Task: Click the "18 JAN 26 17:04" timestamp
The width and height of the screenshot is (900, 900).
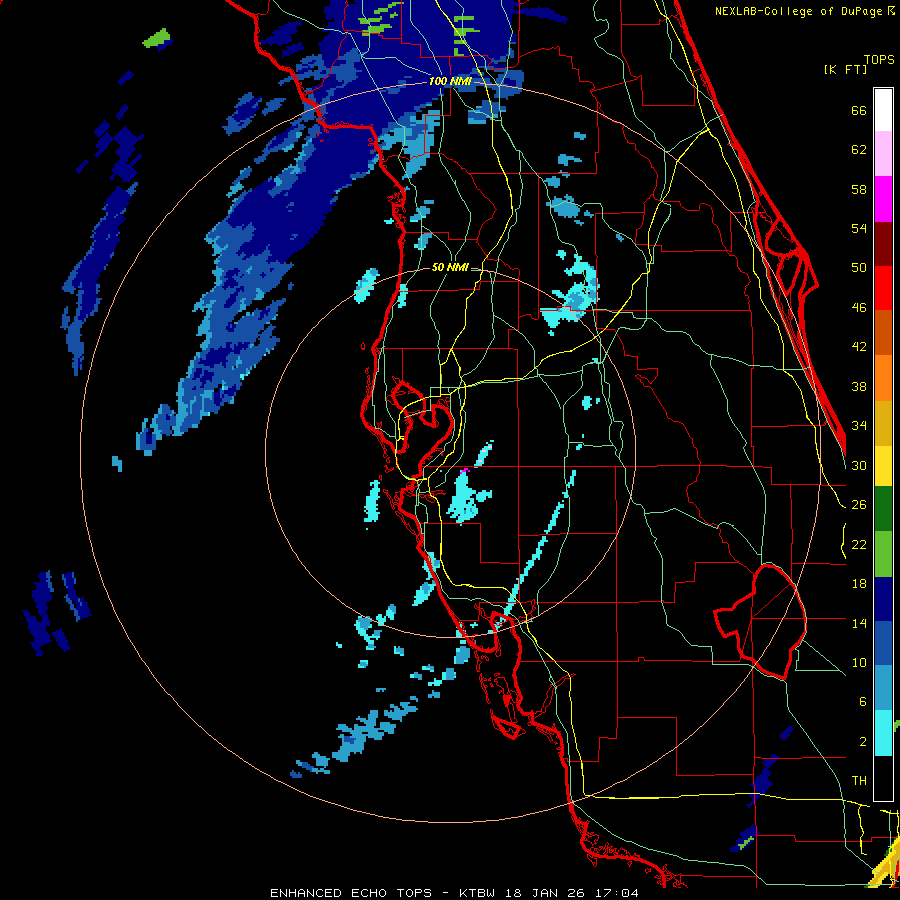Action: click(571, 893)
